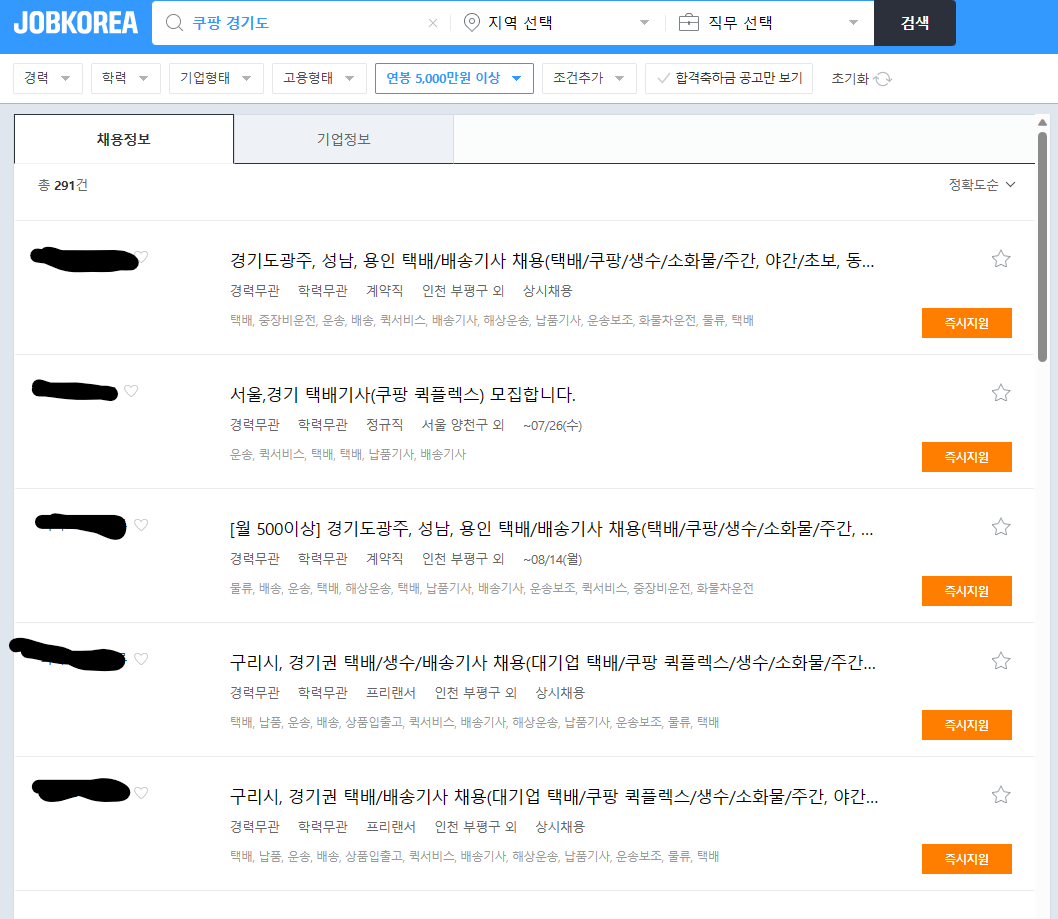This screenshot has height=919, width=1058.
Task: Favorite the company of 서울,경기 택배기사 heart
Action: coord(131,391)
